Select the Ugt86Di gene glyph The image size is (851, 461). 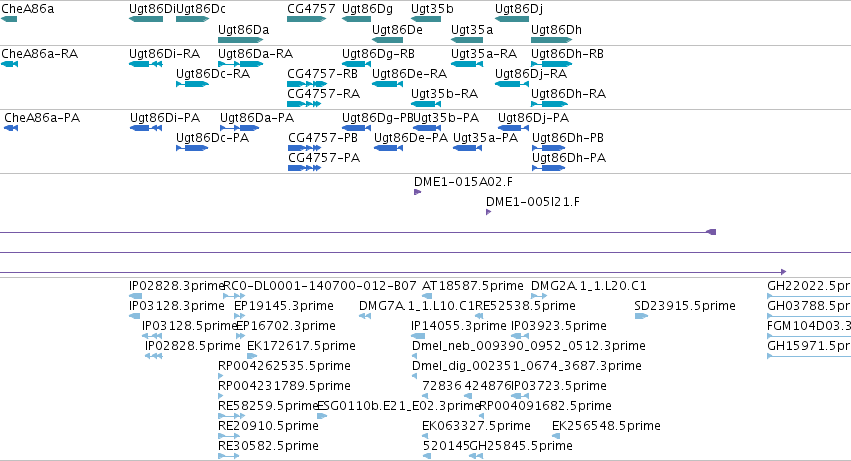tap(146, 19)
